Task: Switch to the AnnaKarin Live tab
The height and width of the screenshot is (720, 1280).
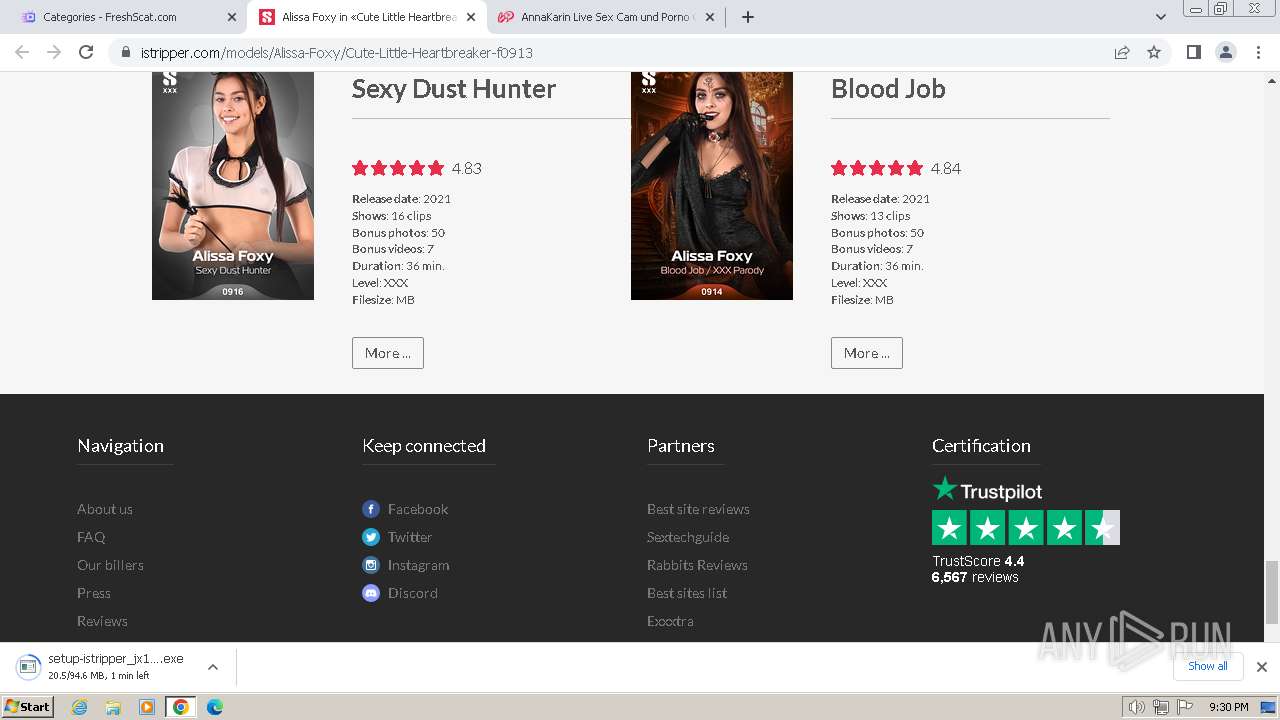Action: click(605, 17)
